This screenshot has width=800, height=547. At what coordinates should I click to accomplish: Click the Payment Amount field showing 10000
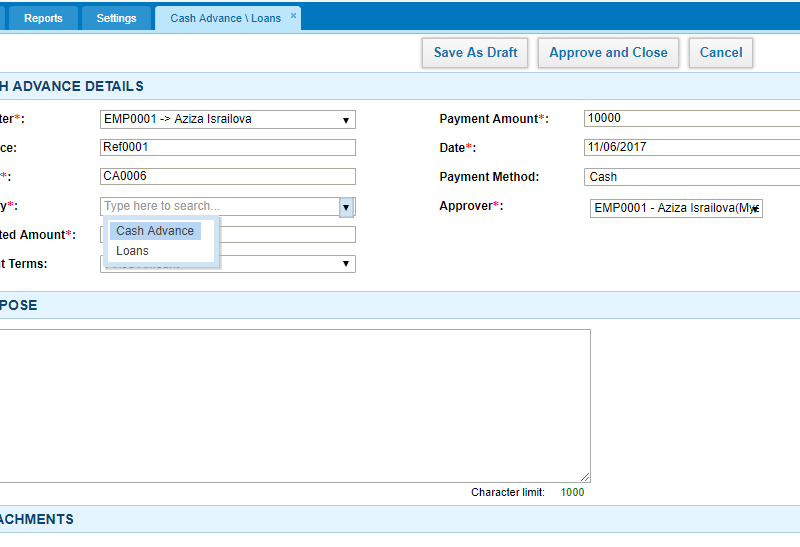(692, 118)
